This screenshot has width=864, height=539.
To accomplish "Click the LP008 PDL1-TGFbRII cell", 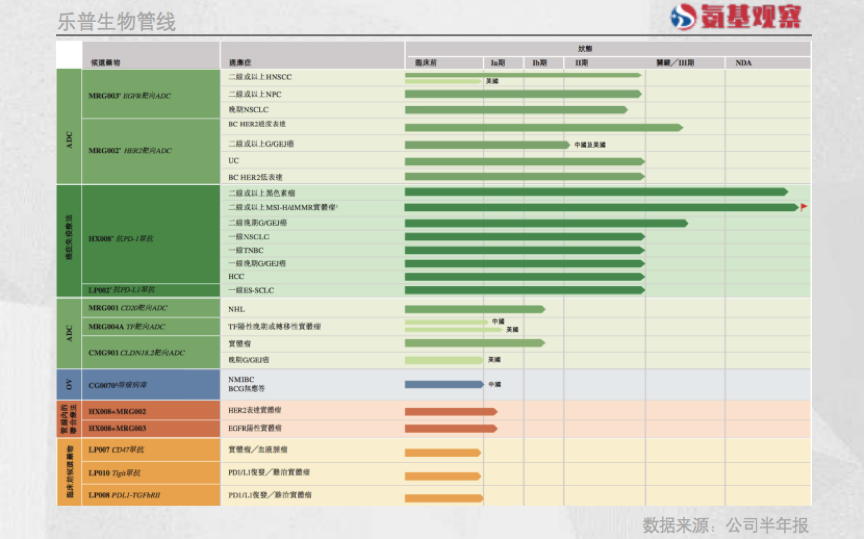I will (x=150, y=495).
